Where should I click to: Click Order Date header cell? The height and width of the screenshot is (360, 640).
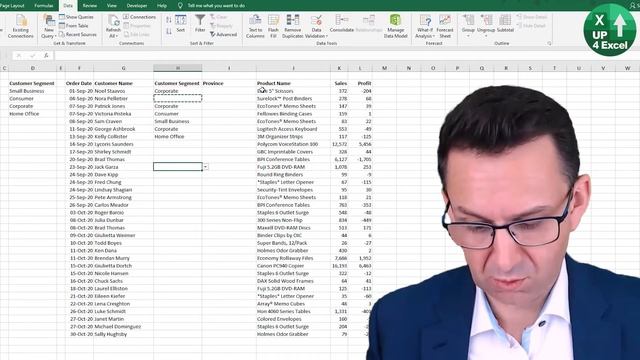79,83
